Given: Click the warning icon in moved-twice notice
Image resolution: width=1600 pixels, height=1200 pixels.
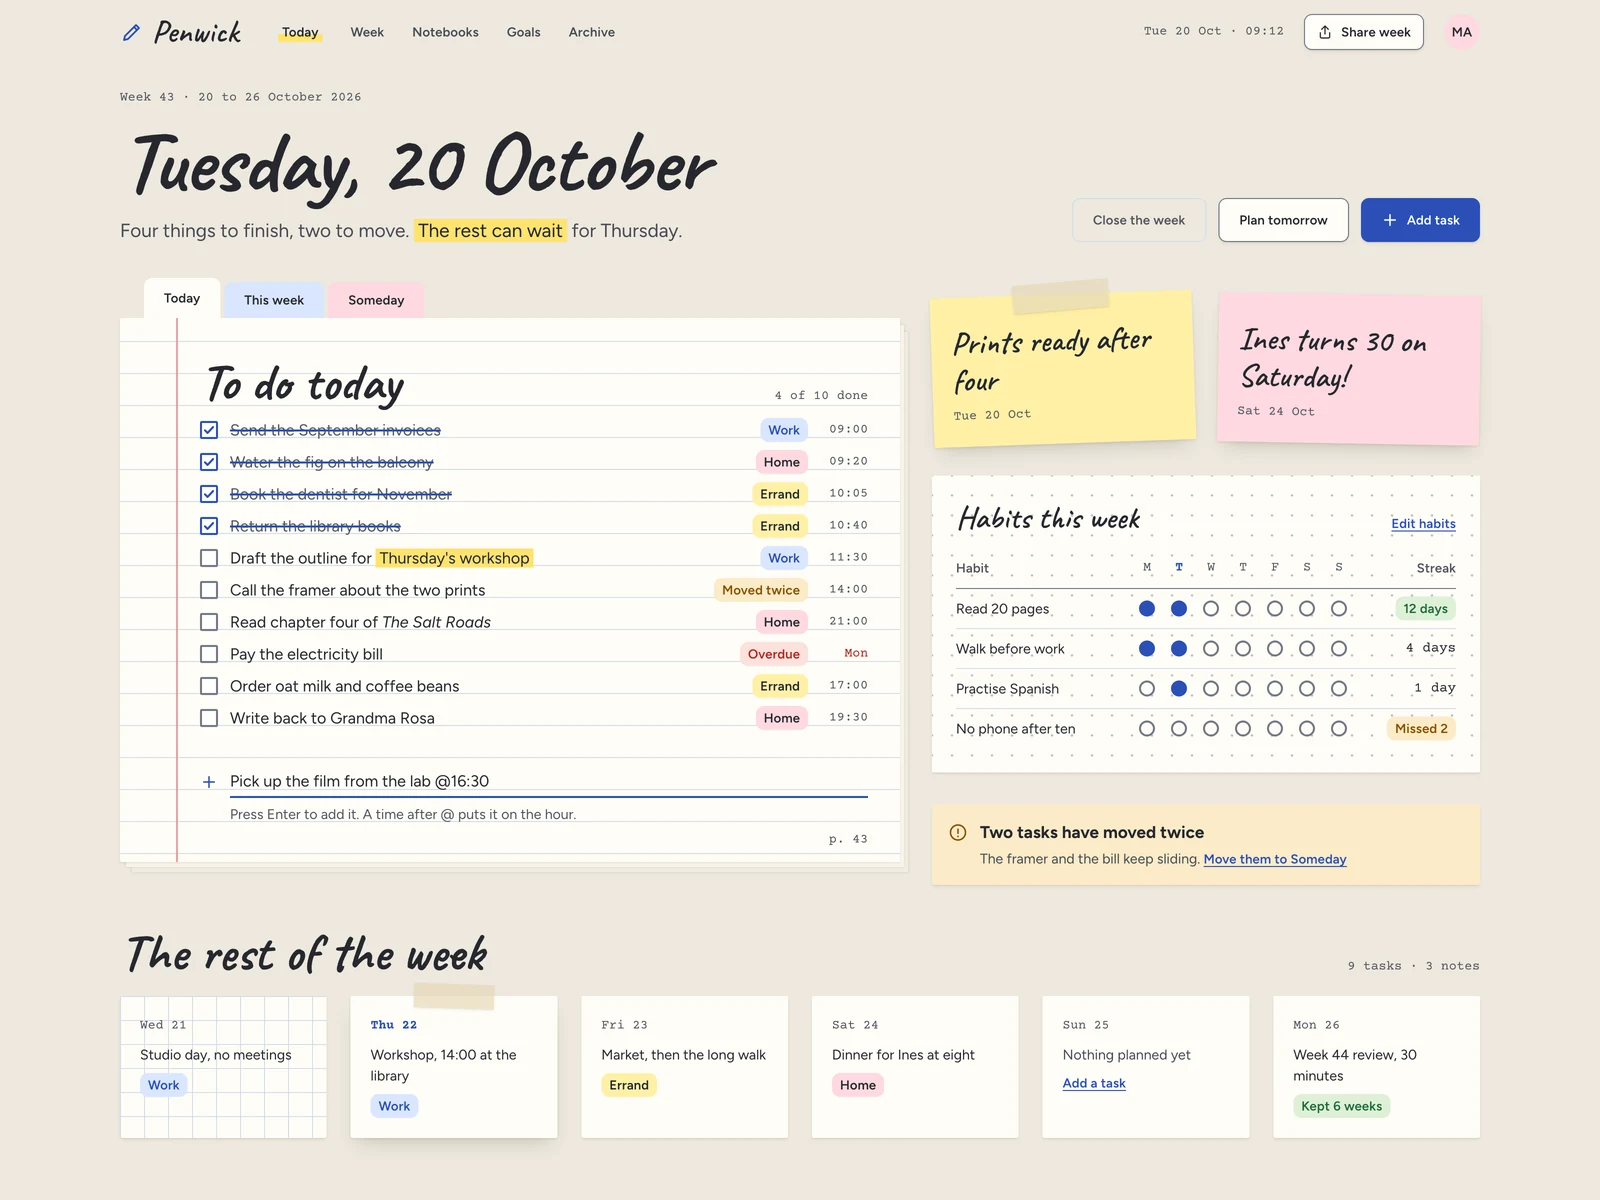Looking at the screenshot, I should 958,832.
